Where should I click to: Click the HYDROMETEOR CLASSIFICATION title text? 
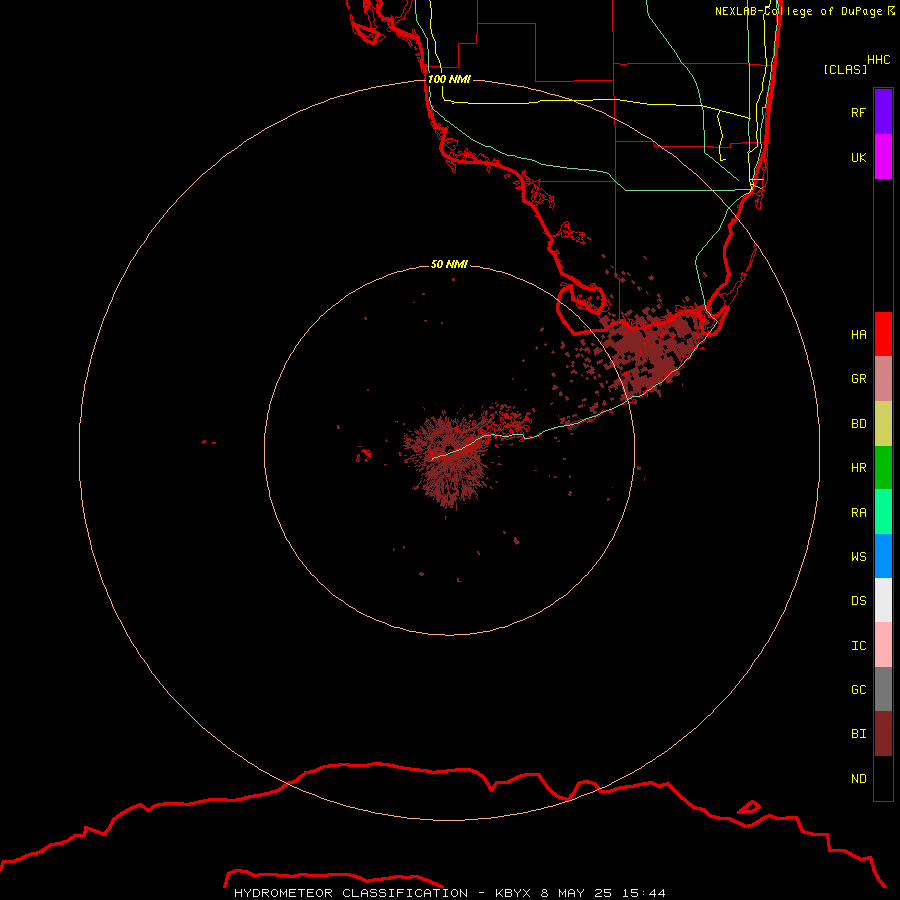[x=351, y=893]
